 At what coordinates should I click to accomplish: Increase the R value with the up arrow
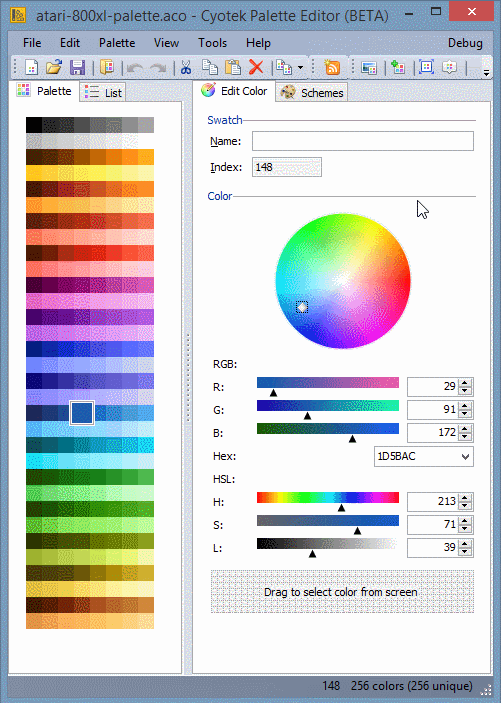(x=465, y=383)
